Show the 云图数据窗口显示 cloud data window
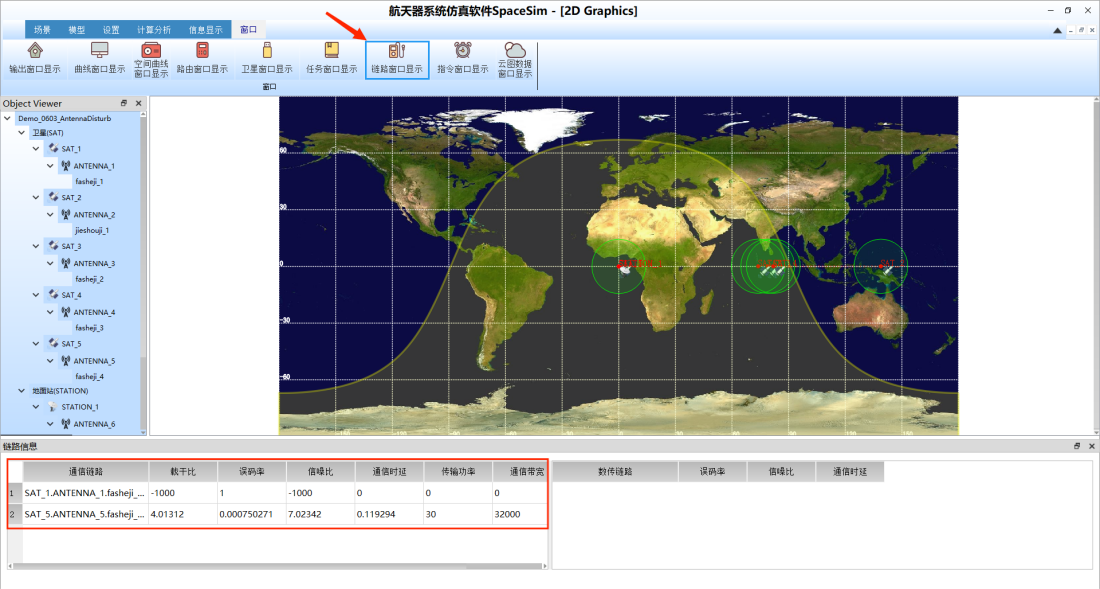1100x589 pixels. tap(515, 59)
